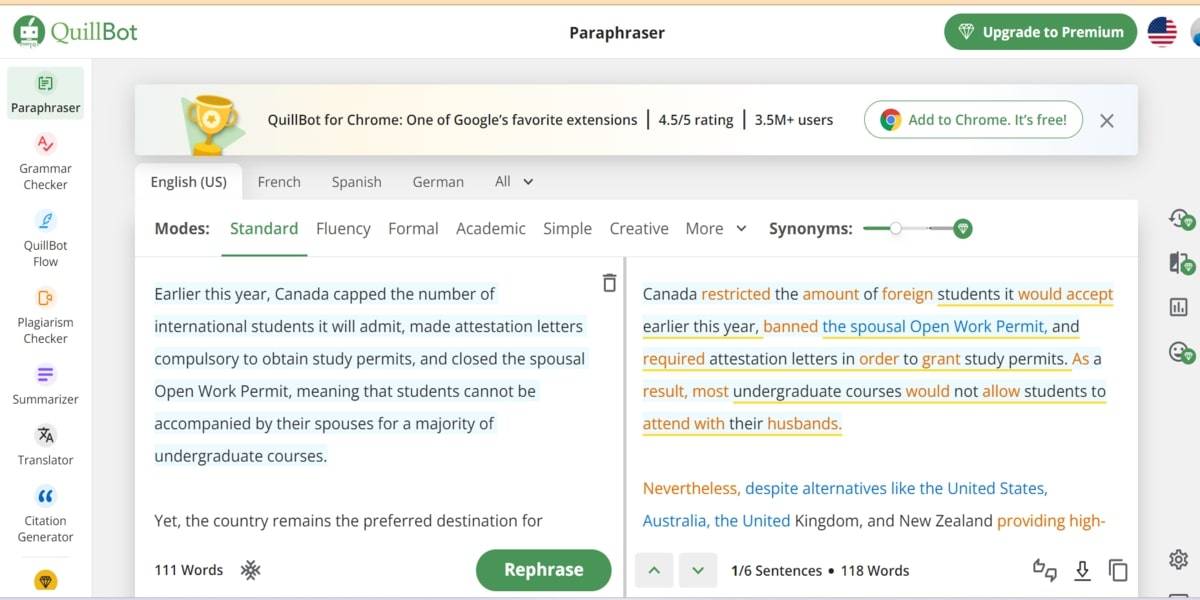The width and height of the screenshot is (1200, 600).
Task: Expand the More modes dropdown
Action: 716,228
